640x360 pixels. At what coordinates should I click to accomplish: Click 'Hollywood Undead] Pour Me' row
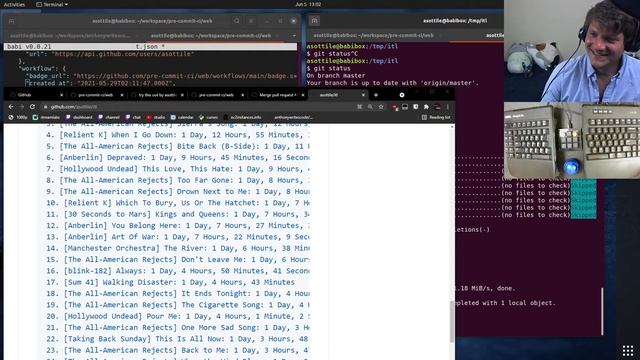pos(178,316)
